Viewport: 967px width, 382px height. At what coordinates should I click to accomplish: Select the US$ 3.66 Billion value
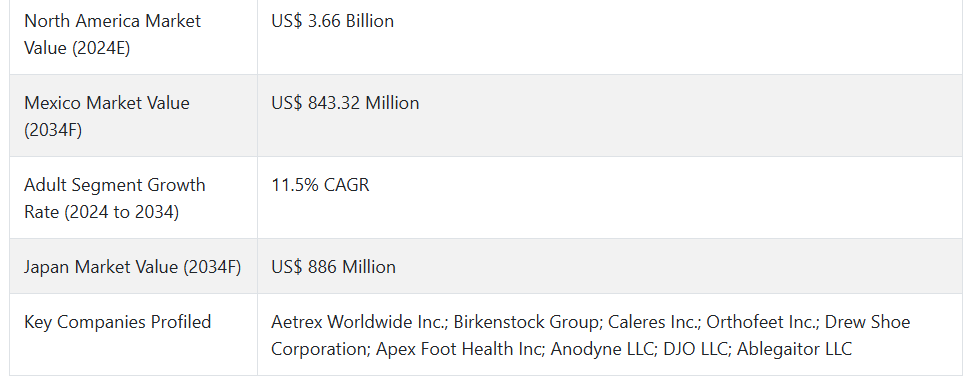(x=332, y=21)
